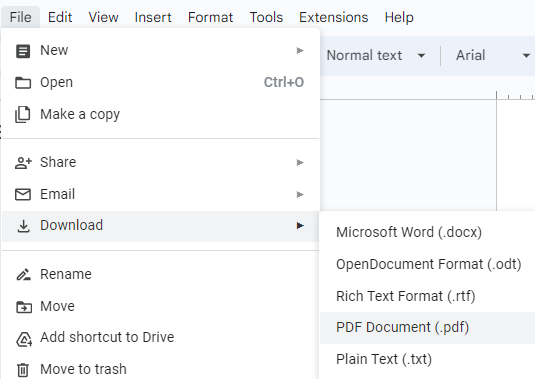The width and height of the screenshot is (535, 379).
Task: Open the Normal text style dropdown
Action: point(376,55)
